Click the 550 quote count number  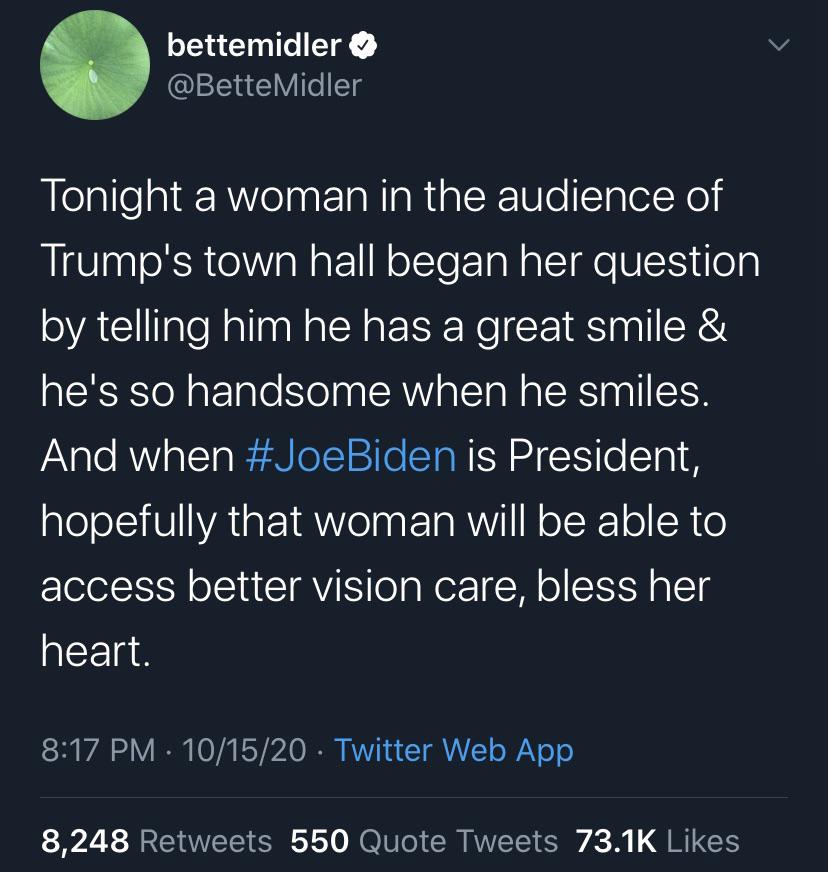coord(320,841)
